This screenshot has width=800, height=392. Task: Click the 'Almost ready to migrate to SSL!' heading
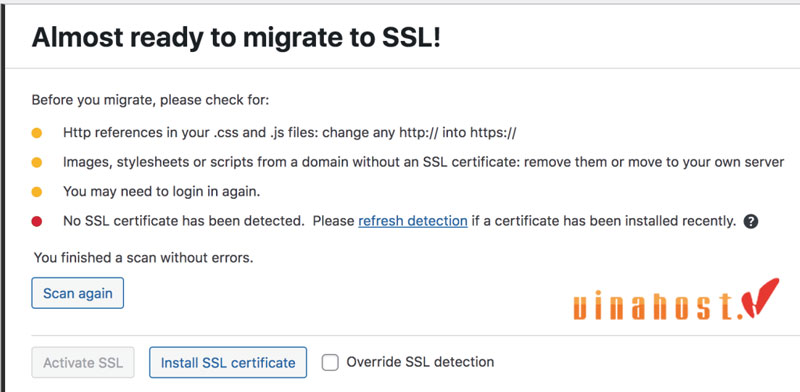tap(236, 37)
